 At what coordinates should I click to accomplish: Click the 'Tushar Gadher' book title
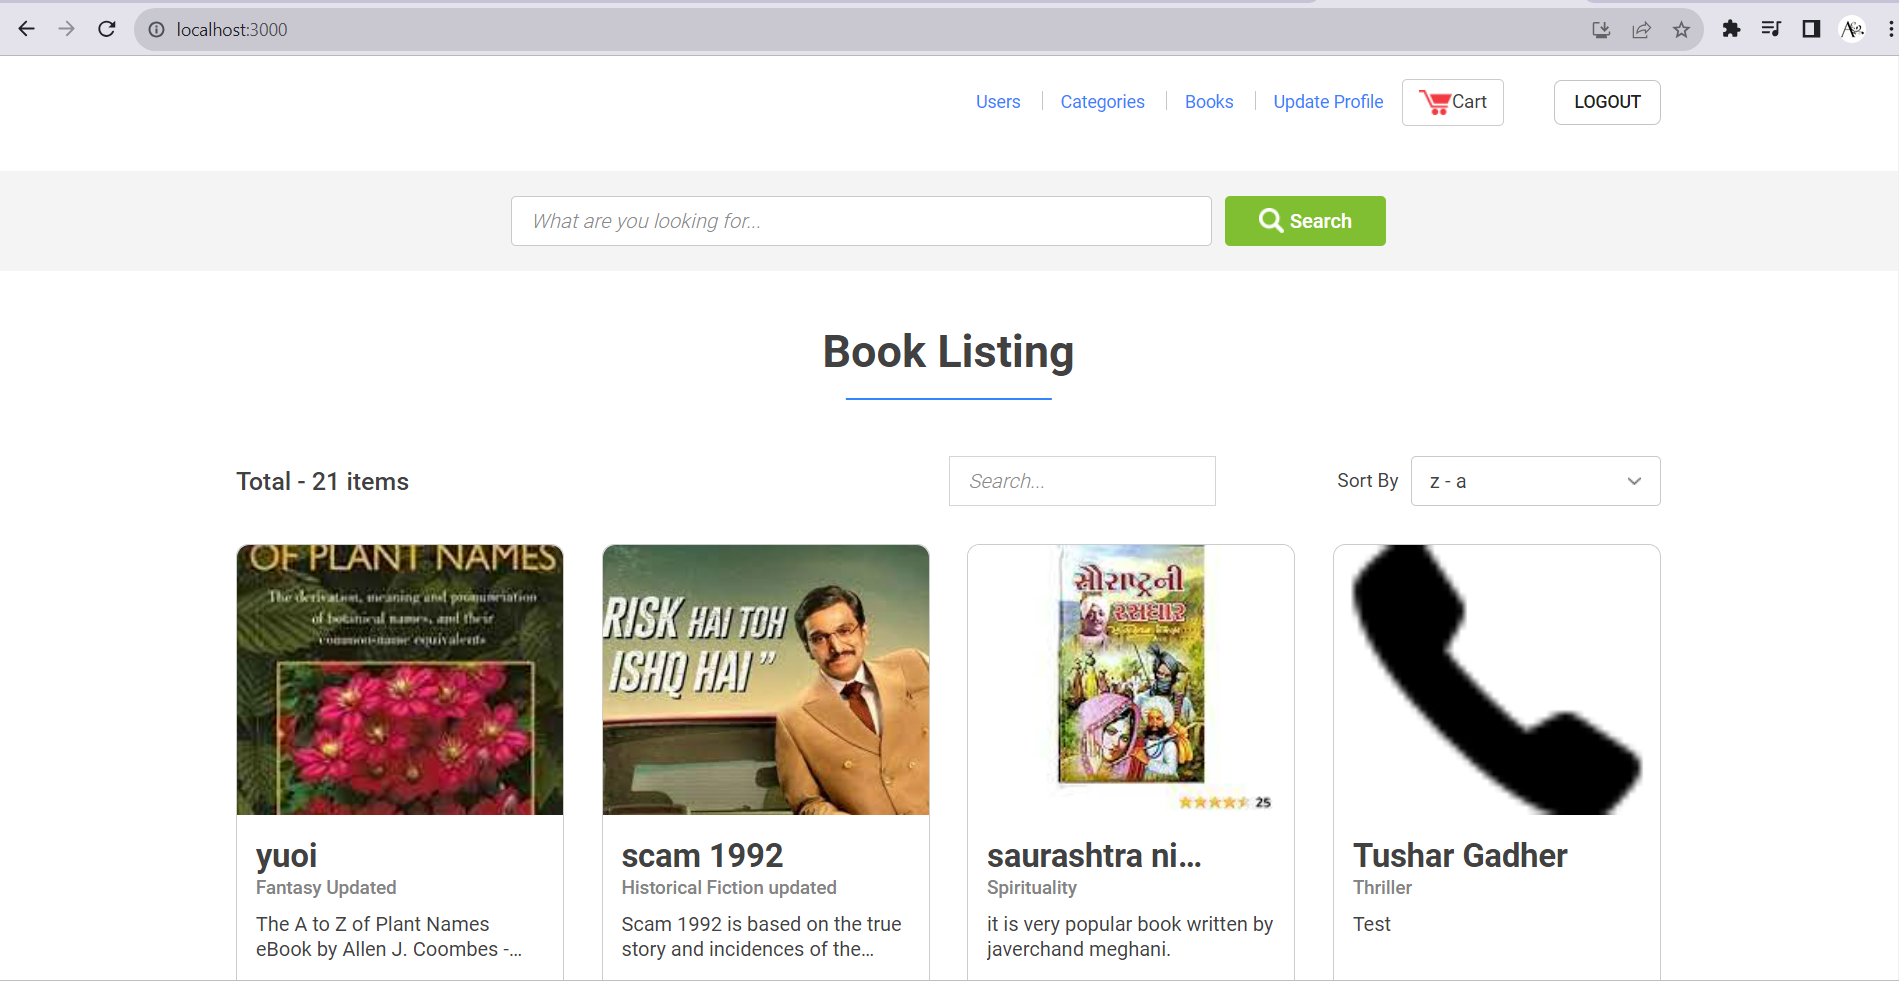[1460, 856]
